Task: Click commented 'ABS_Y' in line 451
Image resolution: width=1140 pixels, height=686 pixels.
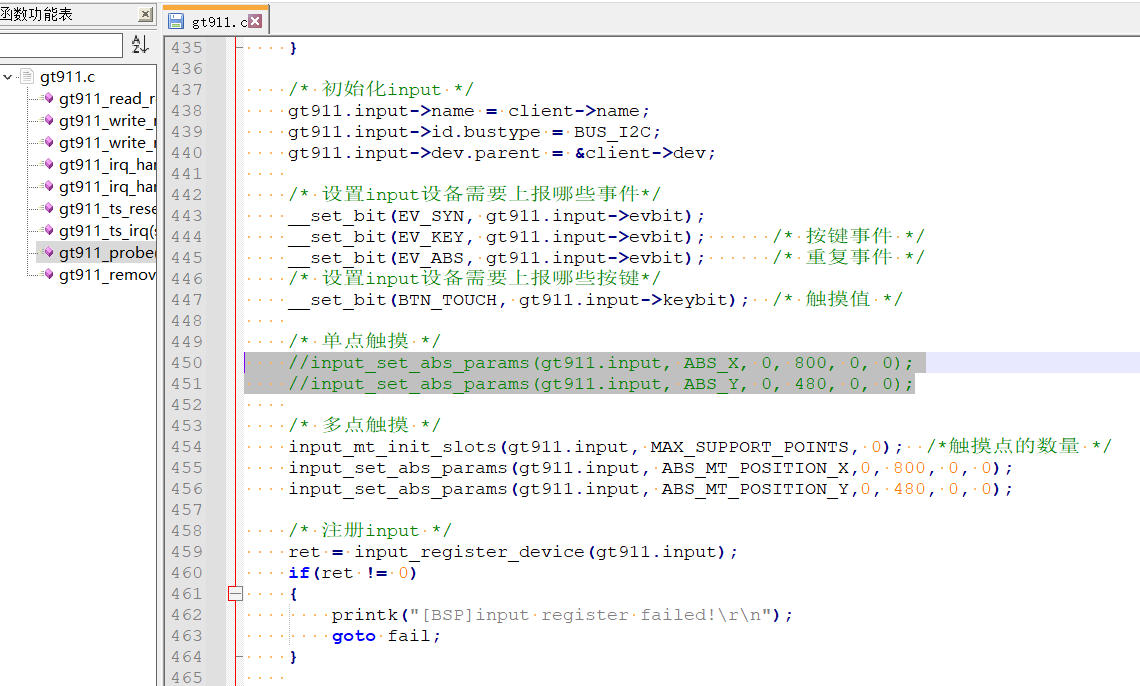Action: click(x=711, y=384)
